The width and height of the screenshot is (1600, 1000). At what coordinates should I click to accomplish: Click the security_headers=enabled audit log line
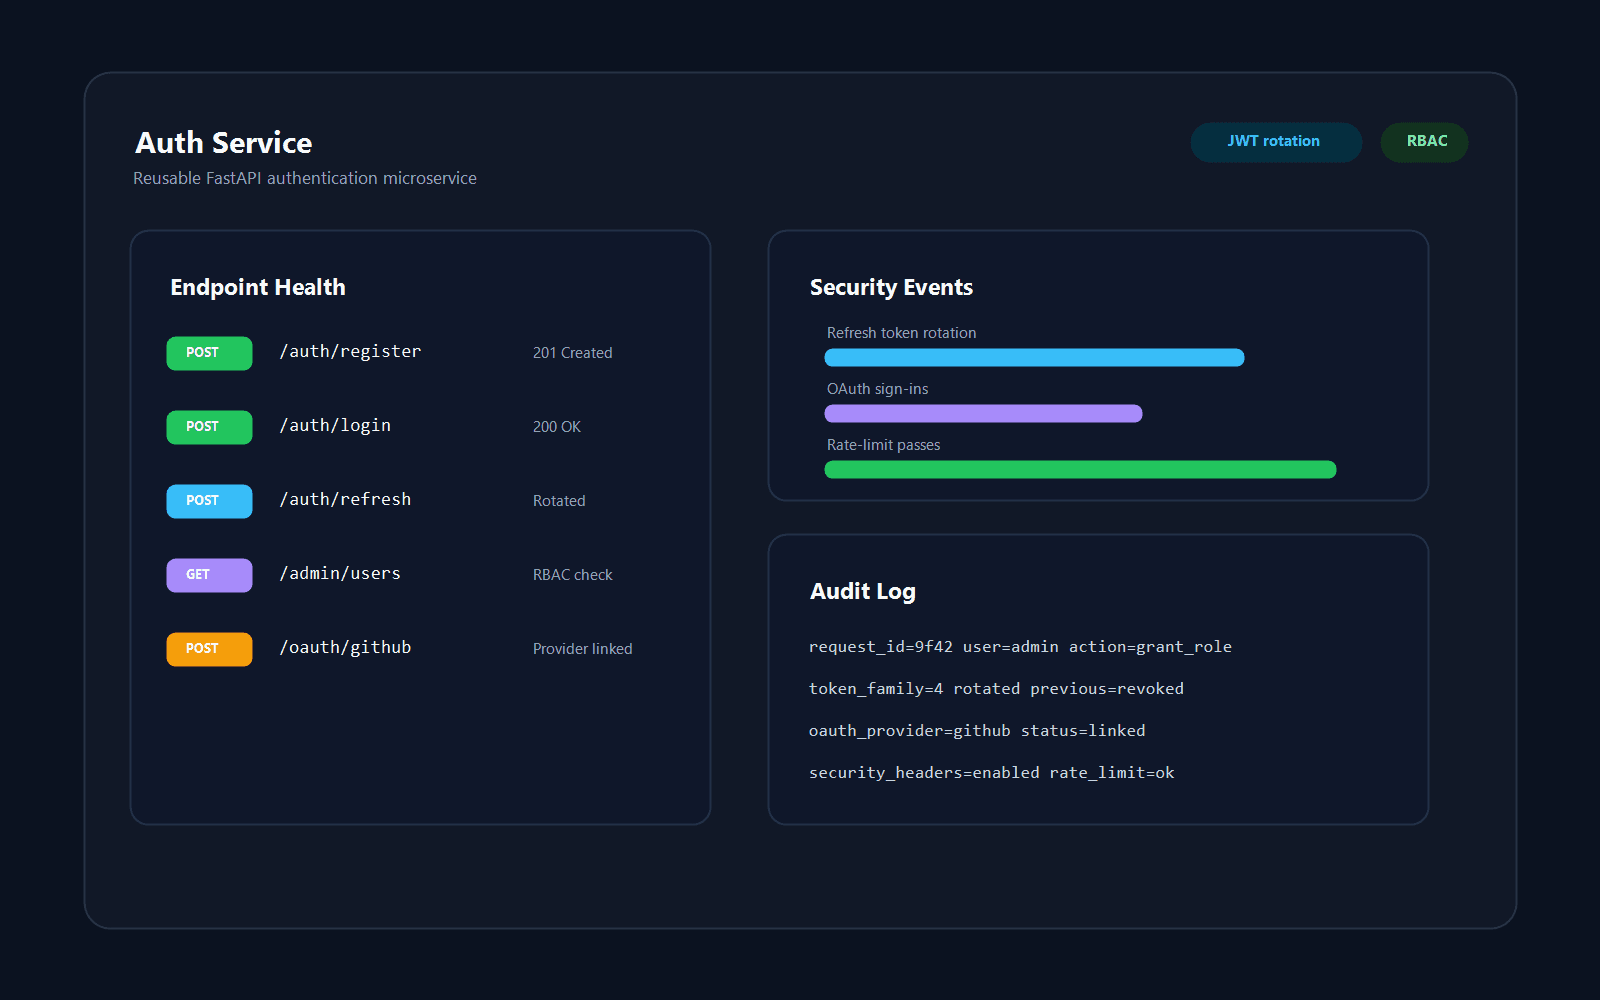pyautogui.click(x=991, y=773)
